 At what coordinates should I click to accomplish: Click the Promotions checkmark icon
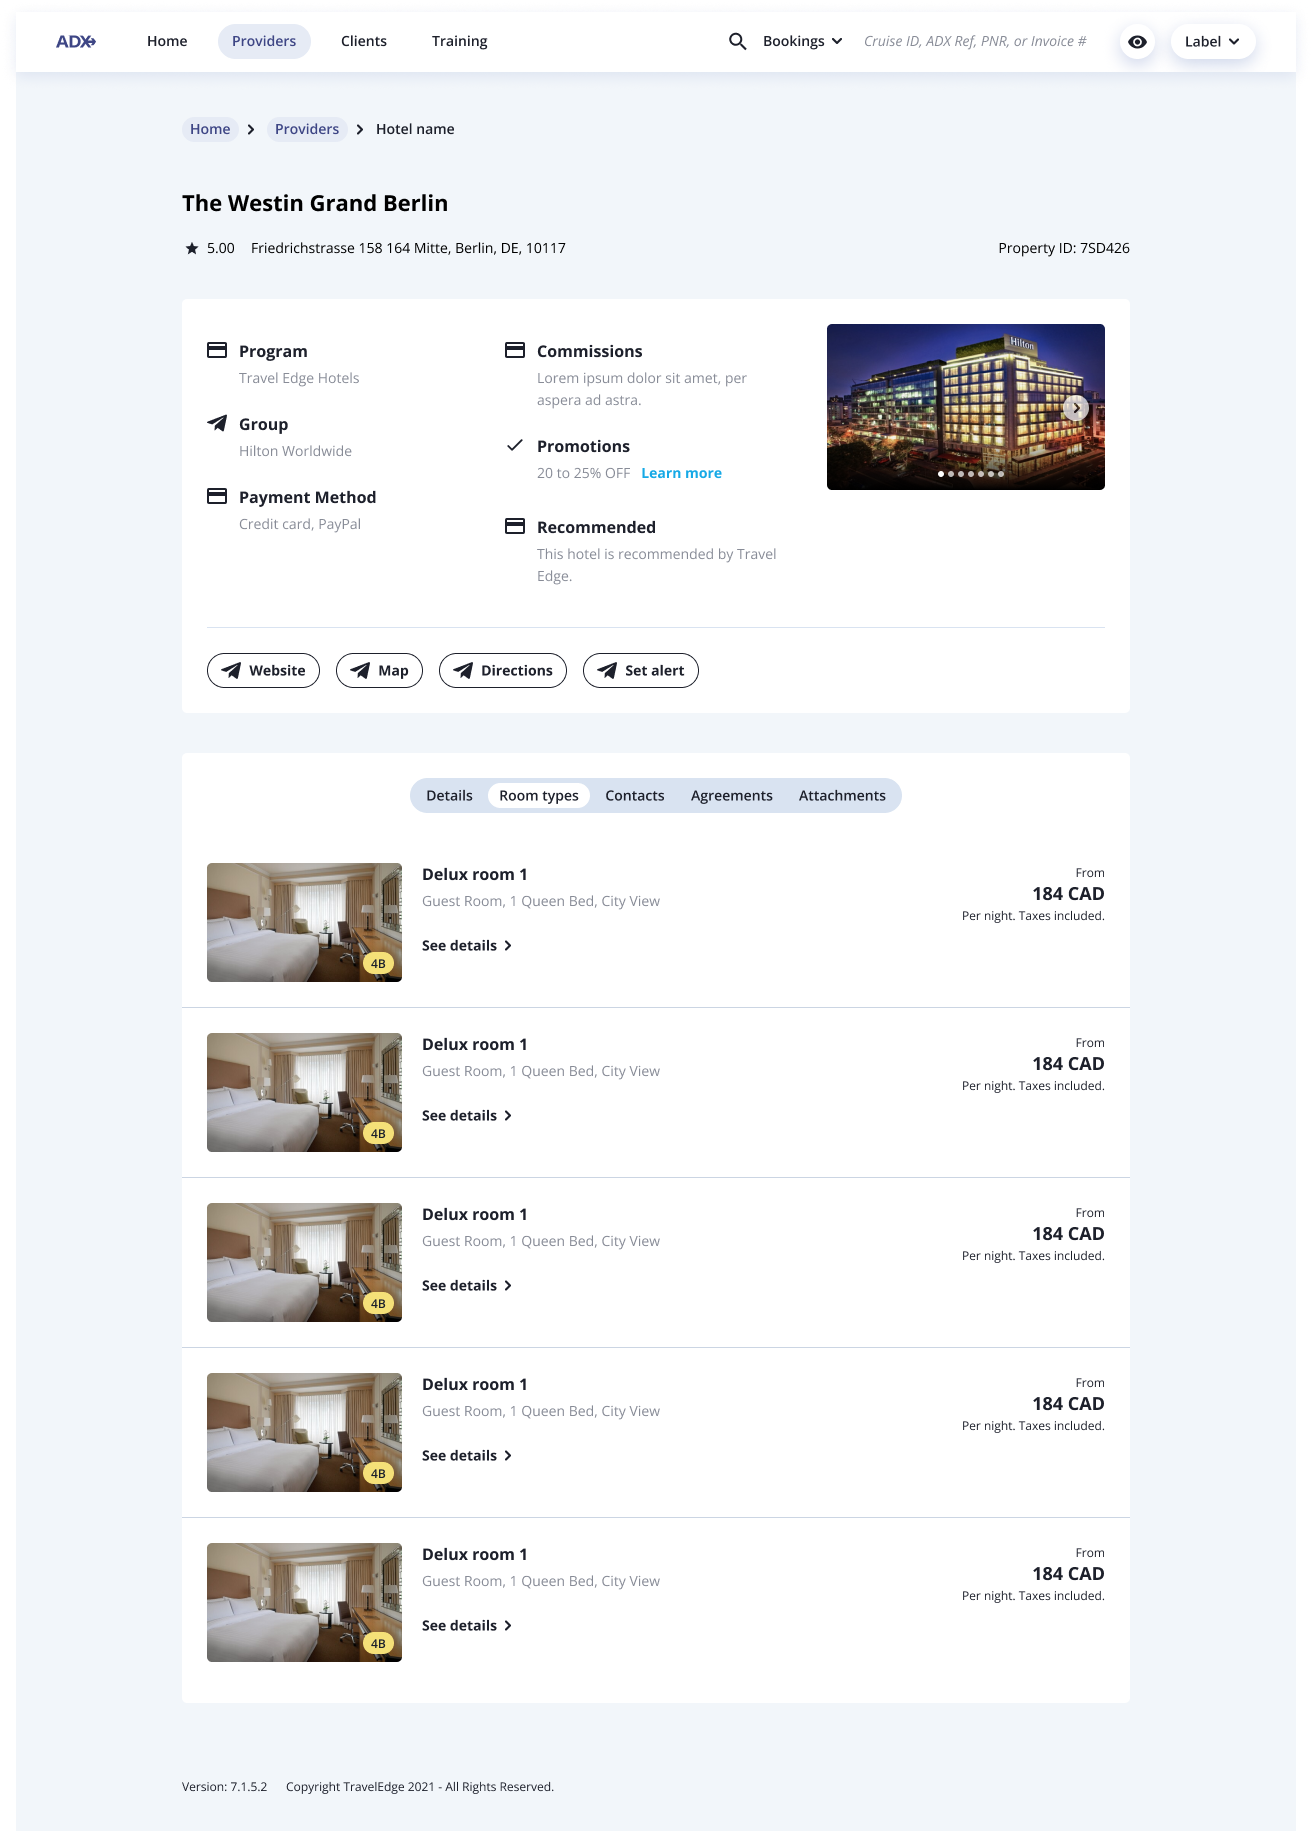(515, 445)
